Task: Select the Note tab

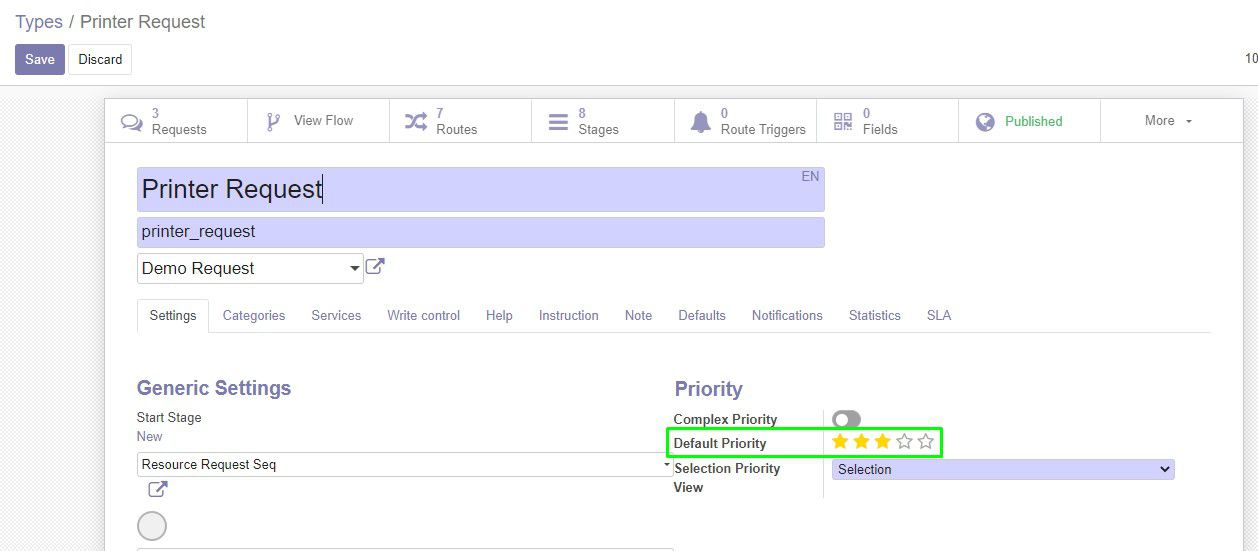Action: (x=638, y=315)
